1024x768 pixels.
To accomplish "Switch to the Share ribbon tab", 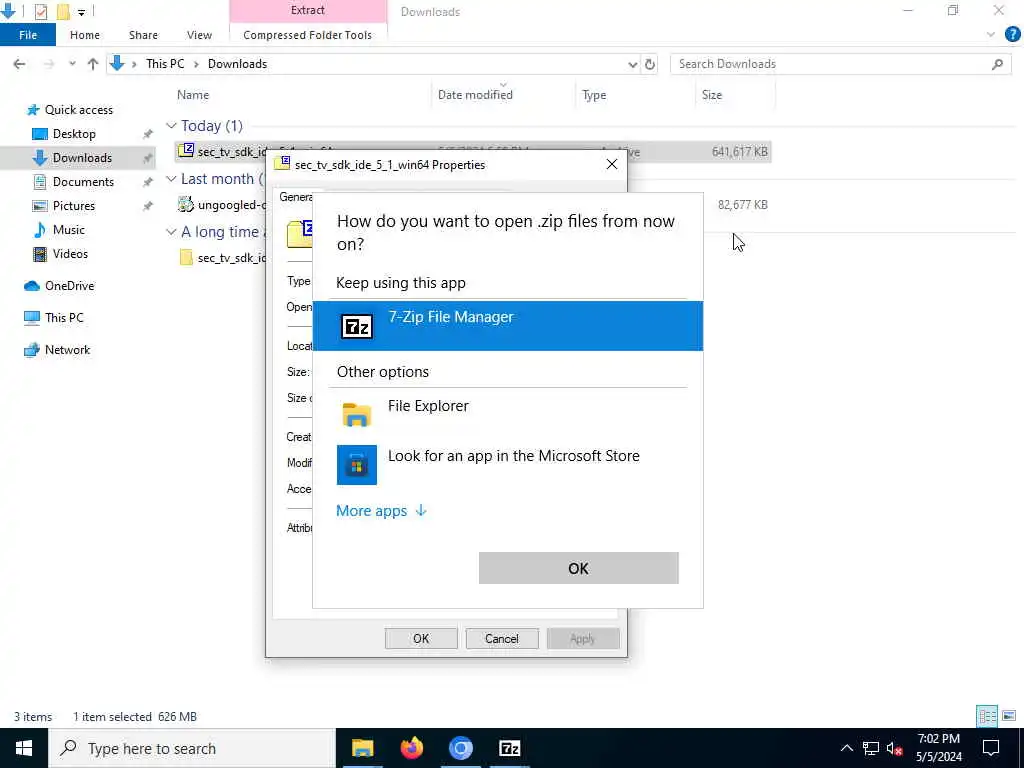I will point(143,35).
